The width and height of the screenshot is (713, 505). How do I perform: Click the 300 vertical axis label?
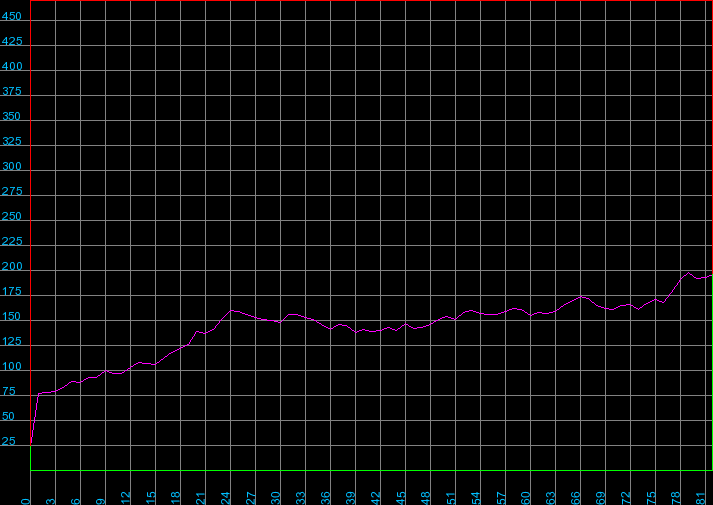click(12, 166)
